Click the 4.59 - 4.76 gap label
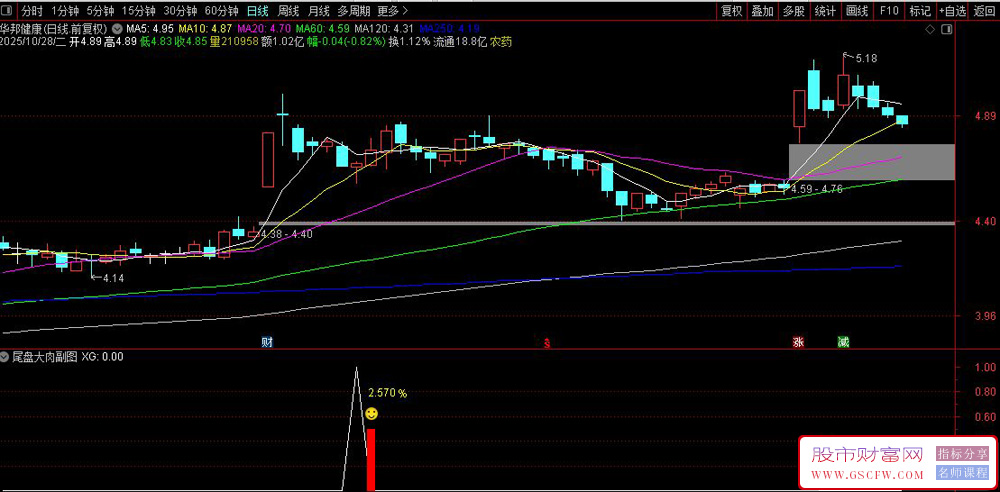Screen dimensions: 1000x492 (x=816, y=189)
